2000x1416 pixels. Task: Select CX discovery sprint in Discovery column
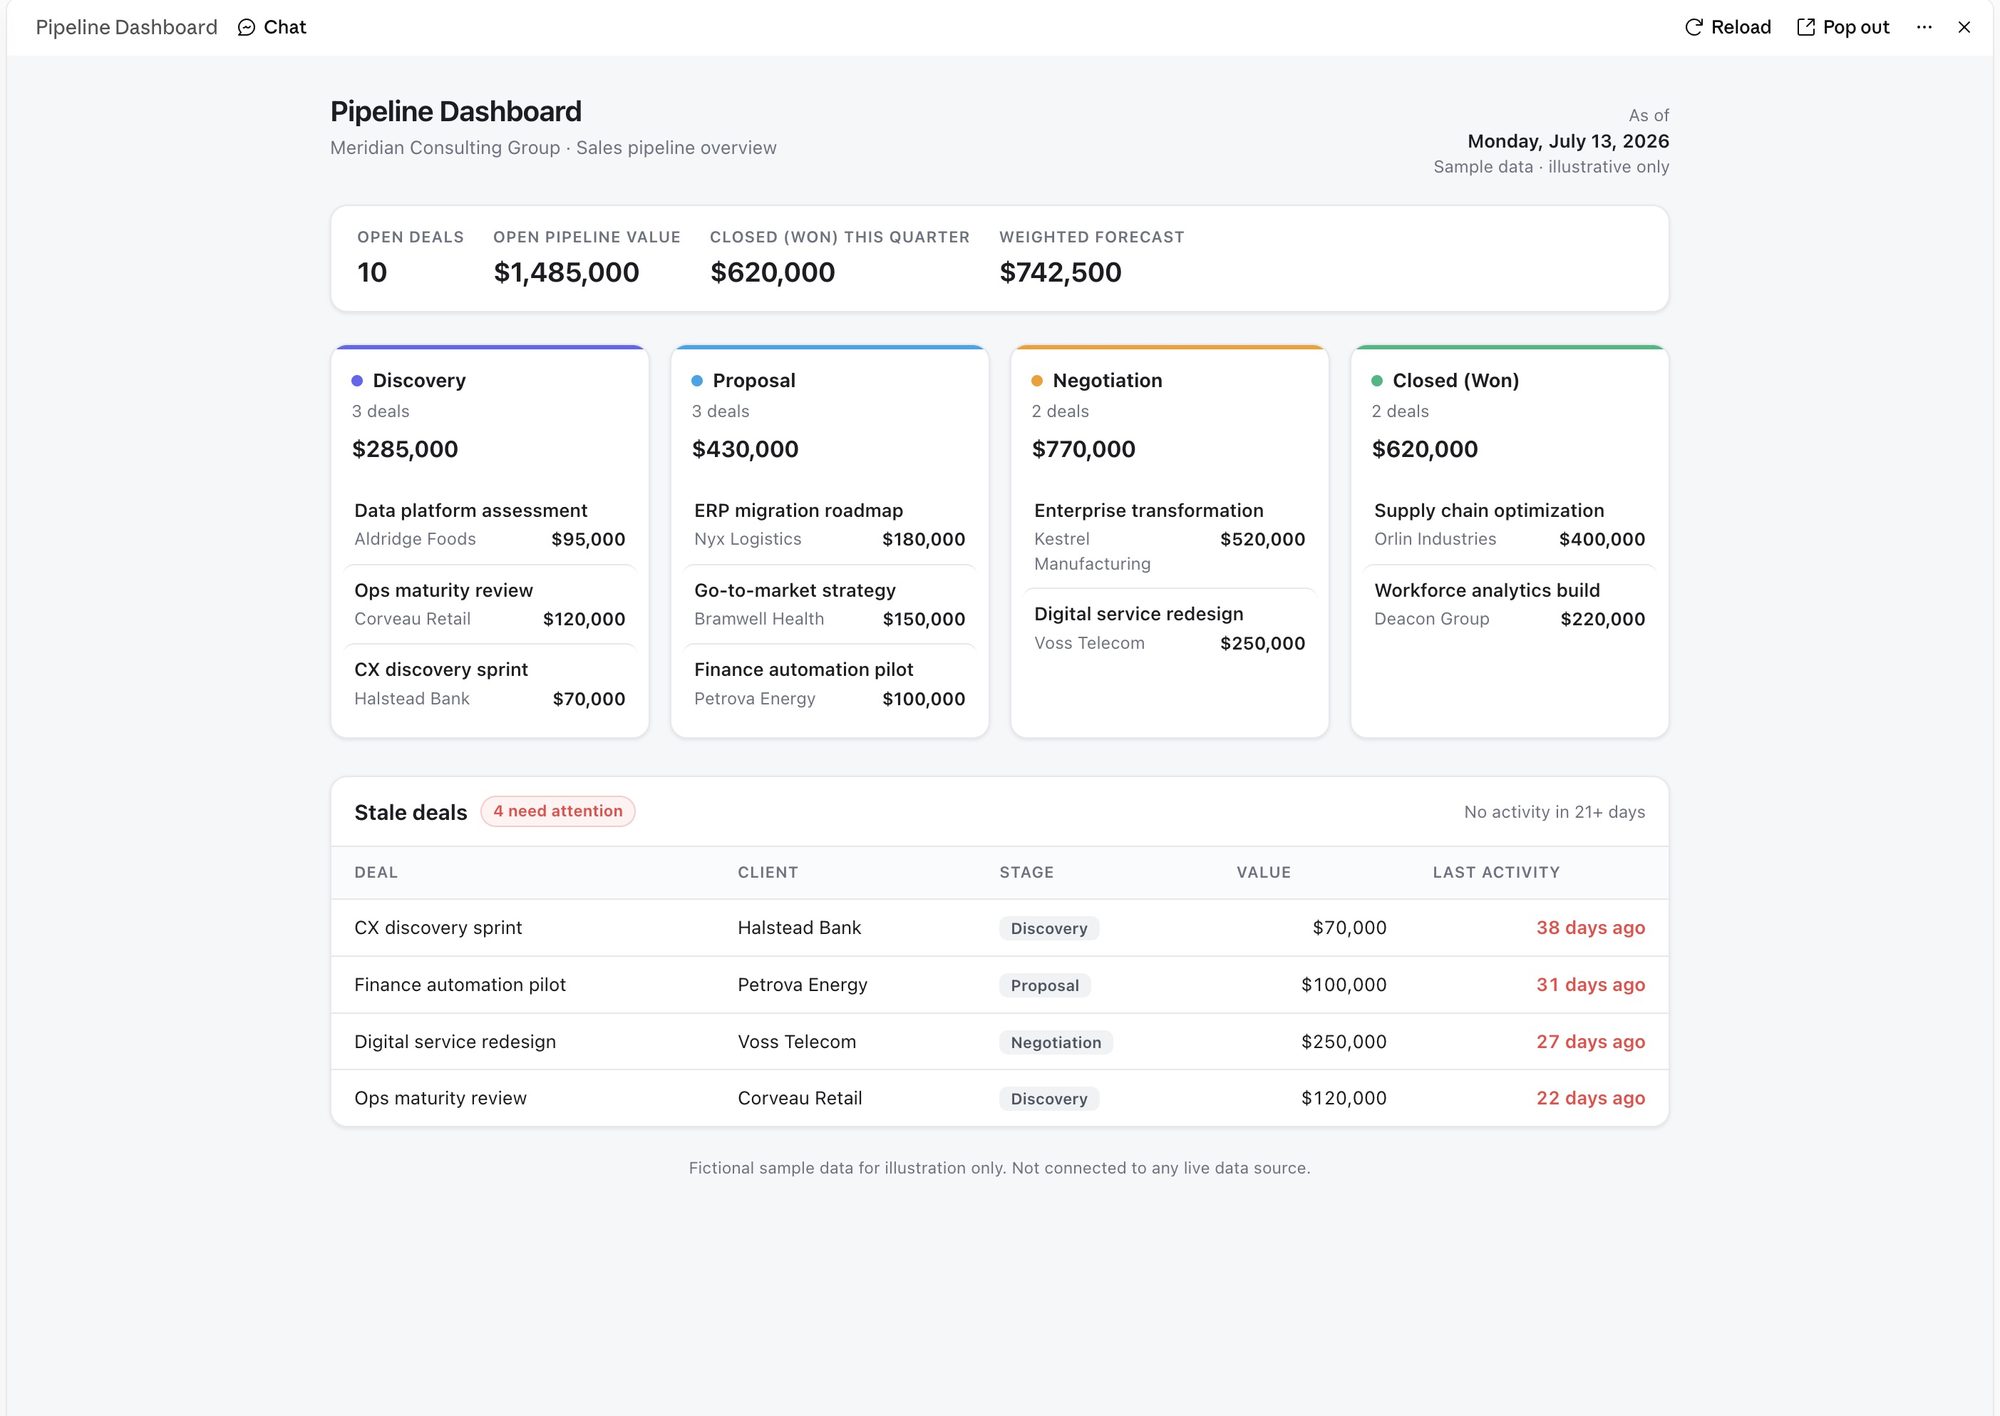click(490, 684)
